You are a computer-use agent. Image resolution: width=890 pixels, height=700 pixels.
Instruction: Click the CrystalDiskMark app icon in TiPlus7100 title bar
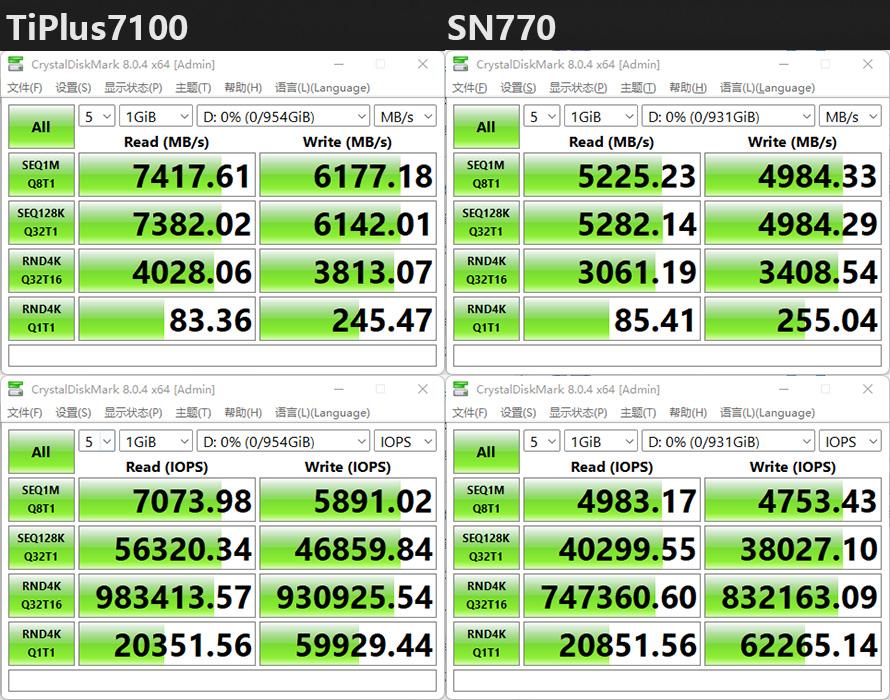pyautogui.click(x=15, y=64)
